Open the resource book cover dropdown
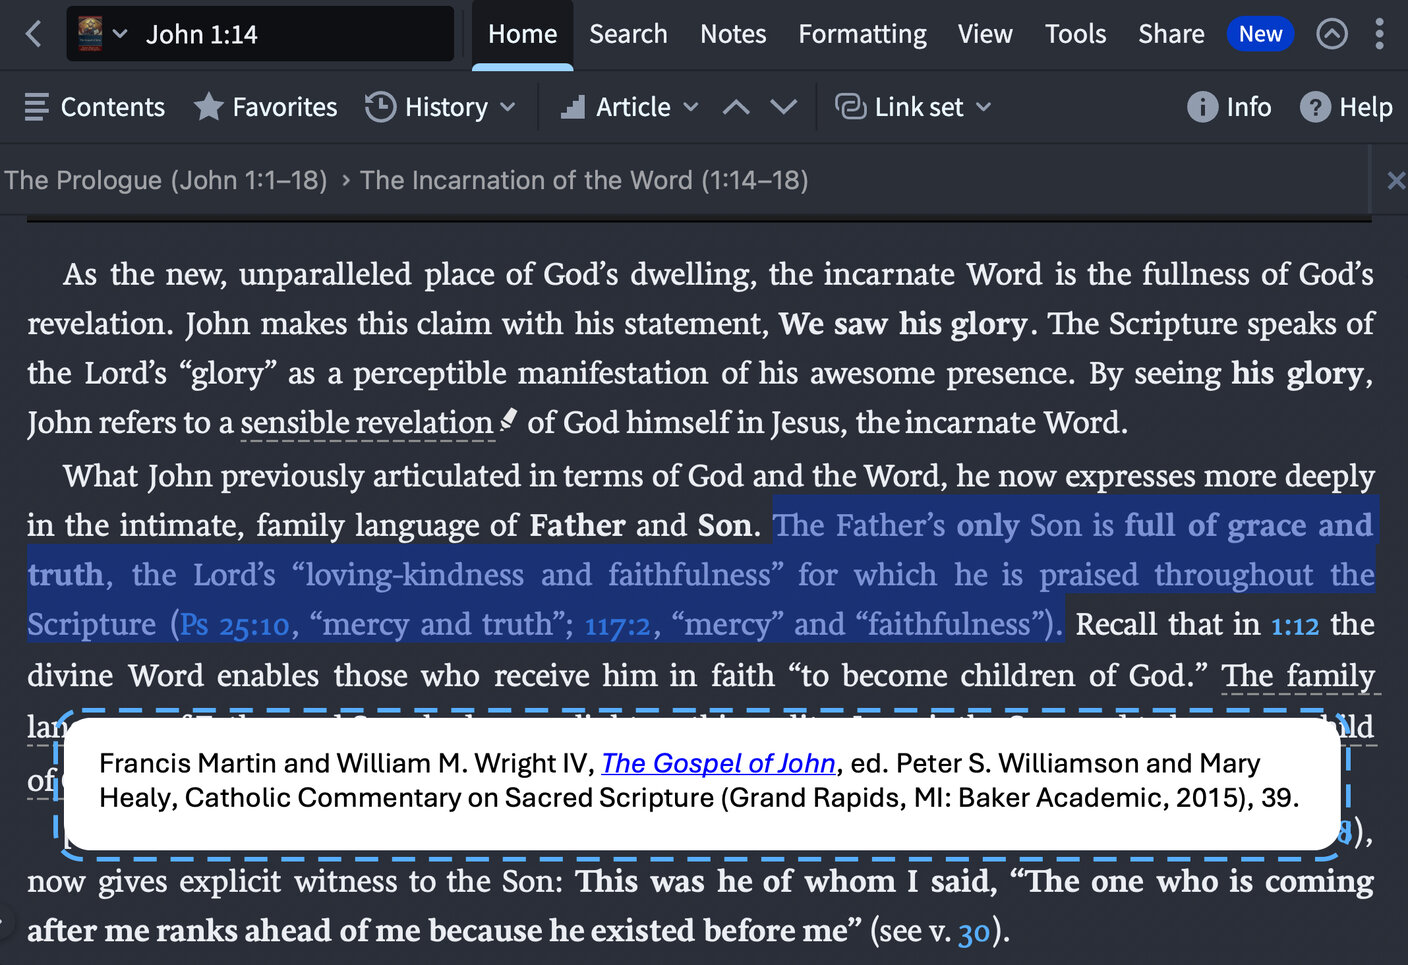 pyautogui.click(x=103, y=34)
